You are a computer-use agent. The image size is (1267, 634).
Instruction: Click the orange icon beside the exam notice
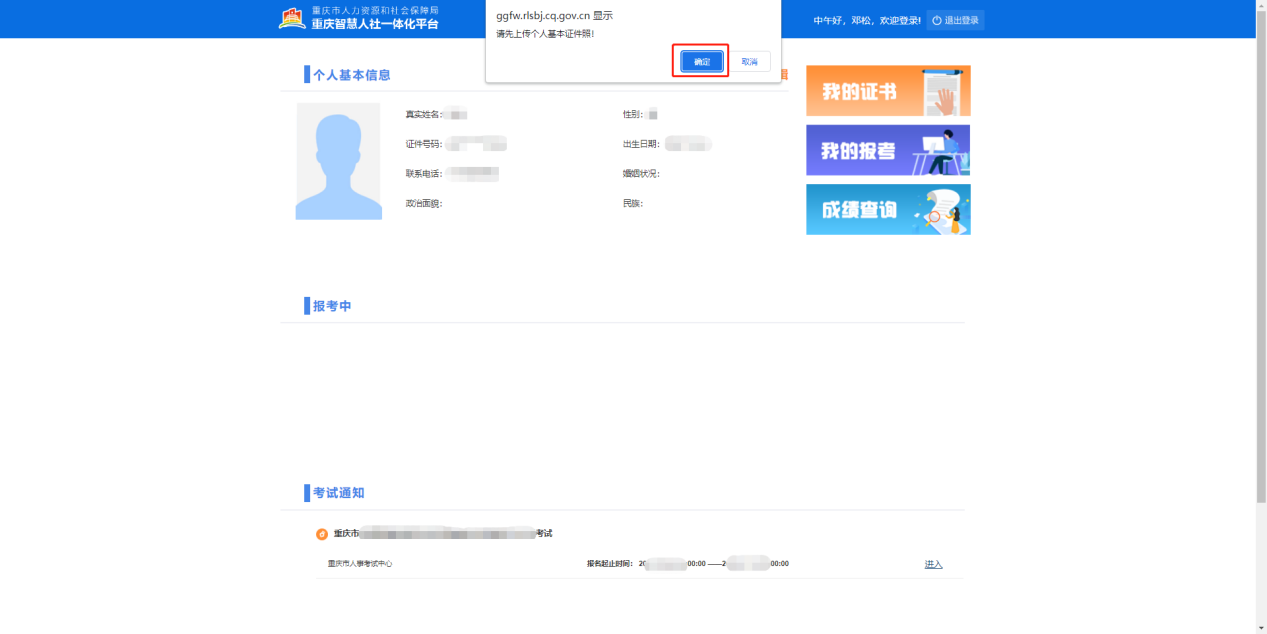(x=322, y=534)
